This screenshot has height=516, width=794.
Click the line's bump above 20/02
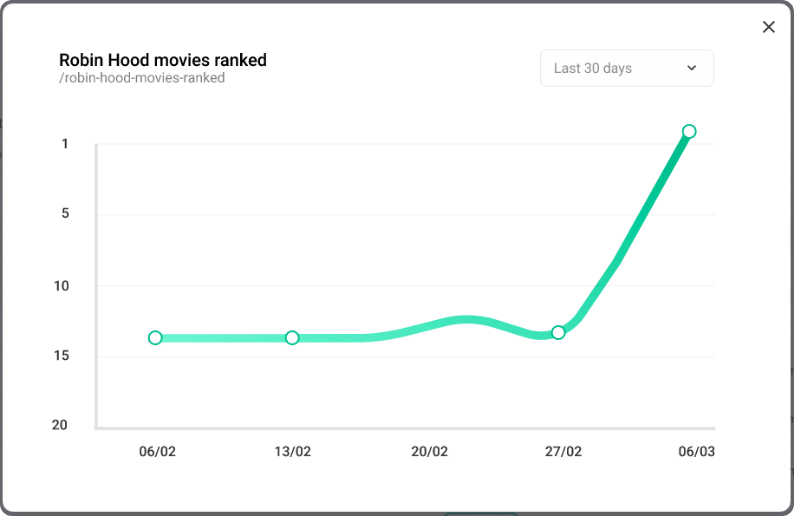click(x=465, y=320)
